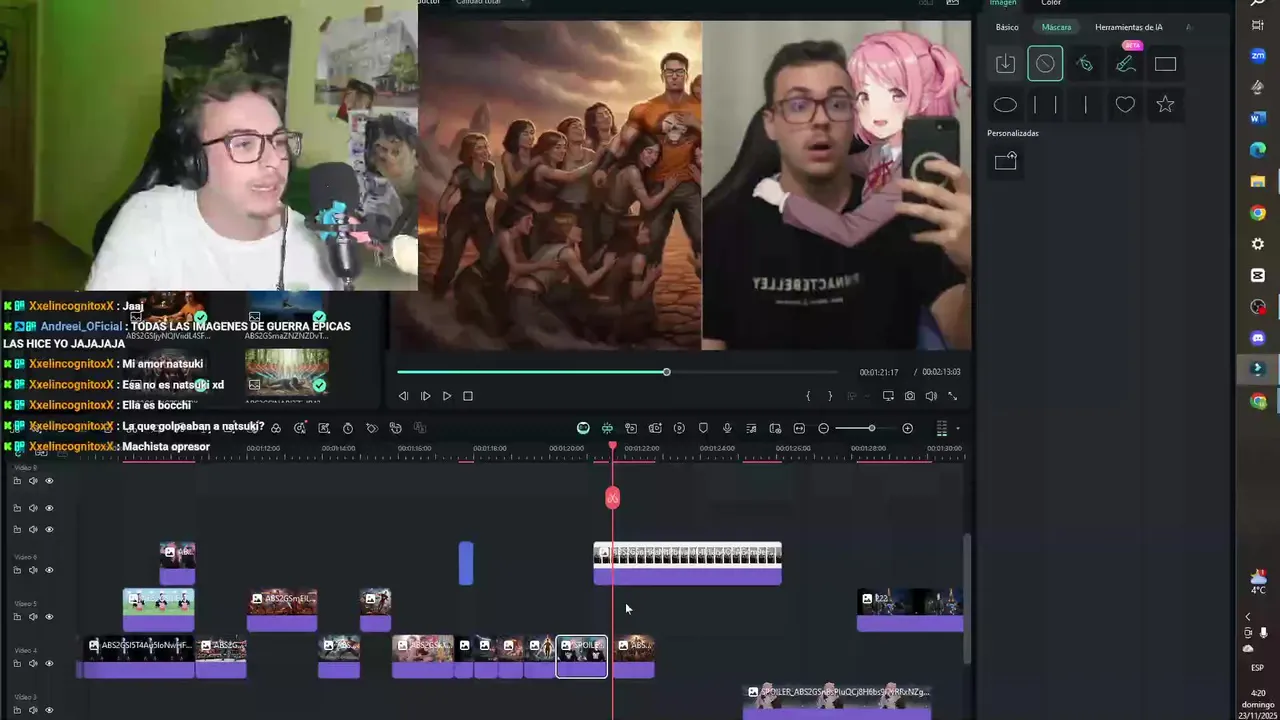Choose the 'none' circle-slash mask option
Viewport: 1280px width, 720px height.
point(1045,64)
